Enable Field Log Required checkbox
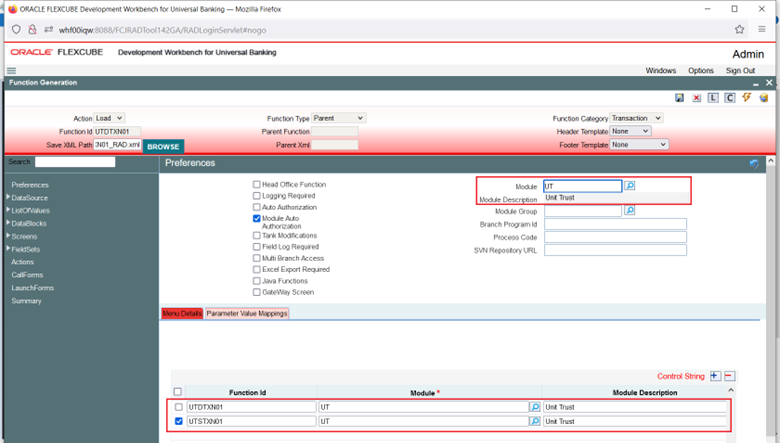Image resolution: width=780 pixels, height=443 pixels. point(257,247)
